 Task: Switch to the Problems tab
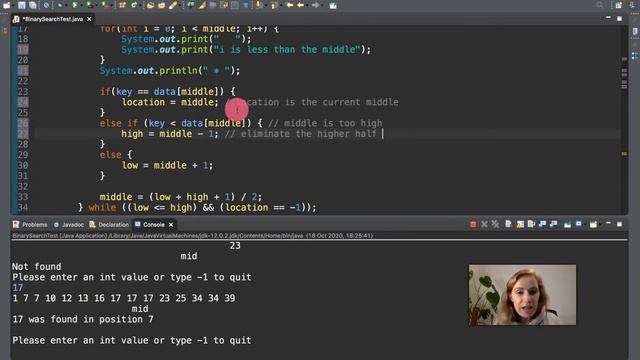pos(30,224)
